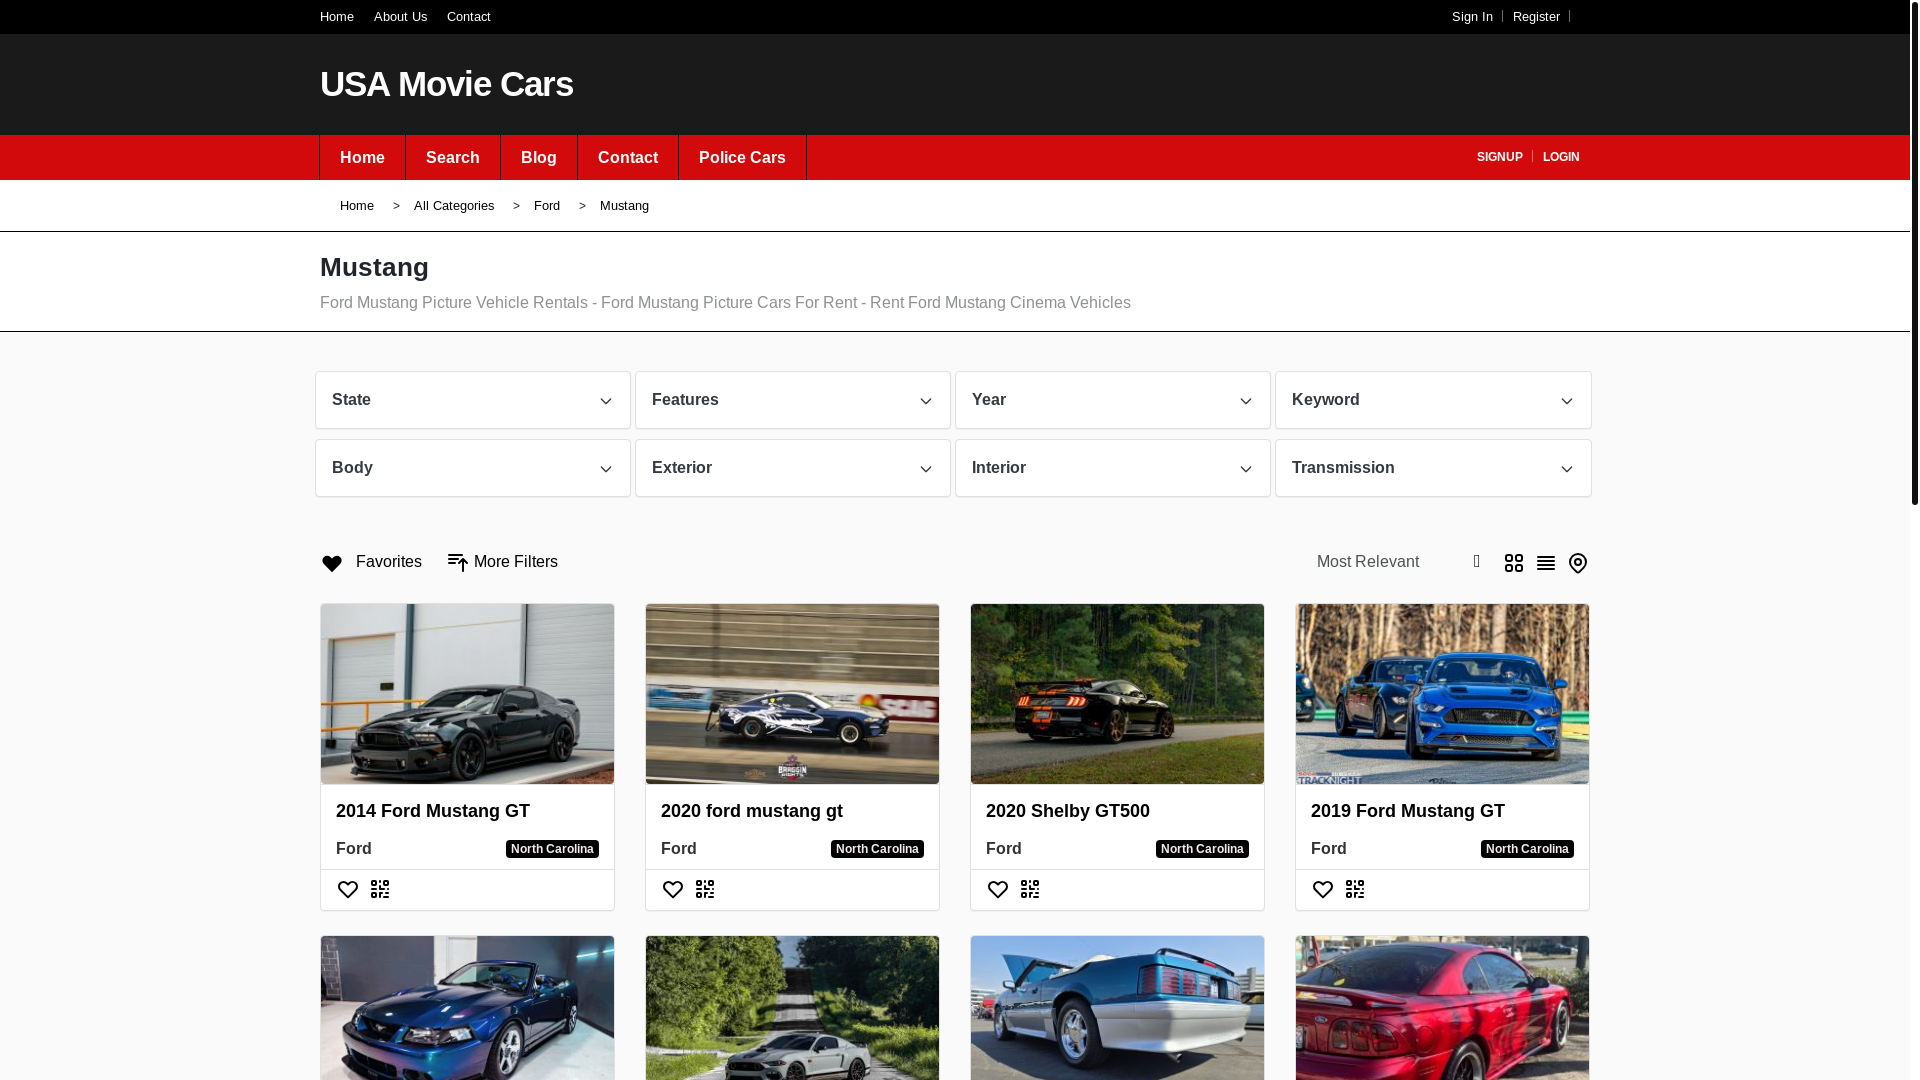Click the USA Movie Cars site title
This screenshot has height=1080, width=1920.
[x=446, y=84]
